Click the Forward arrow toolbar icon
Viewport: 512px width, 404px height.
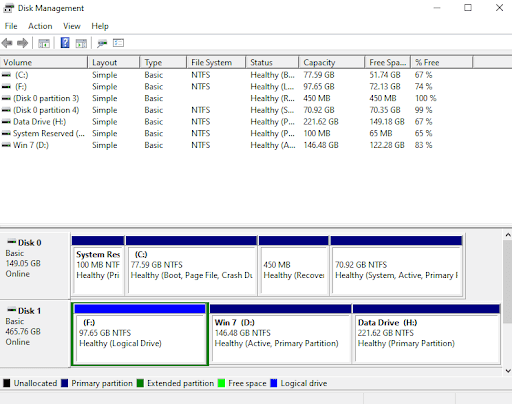coord(22,43)
